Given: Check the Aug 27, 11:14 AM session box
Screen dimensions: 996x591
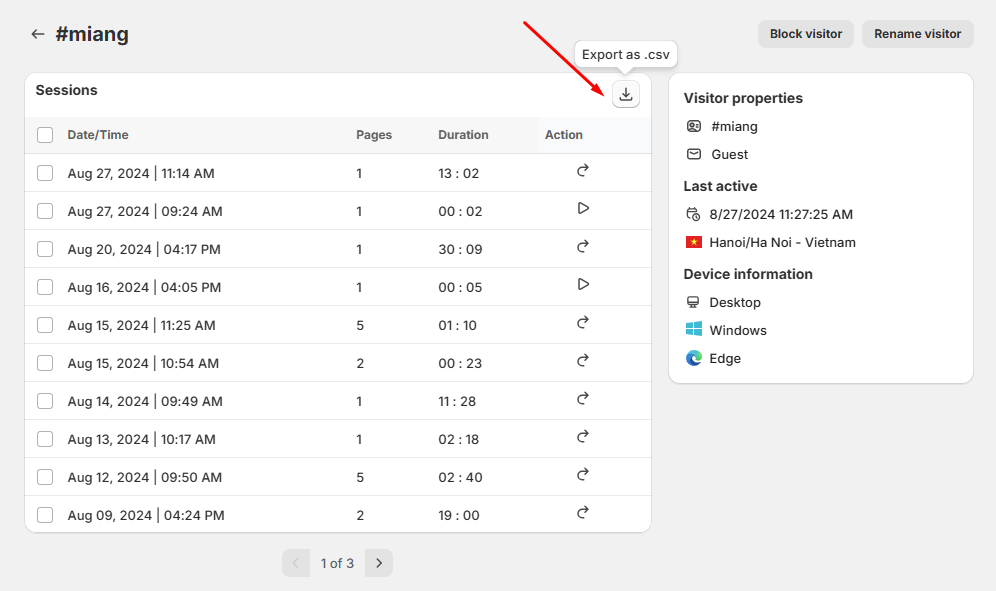Looking at the screenshot, I should 45,173.
